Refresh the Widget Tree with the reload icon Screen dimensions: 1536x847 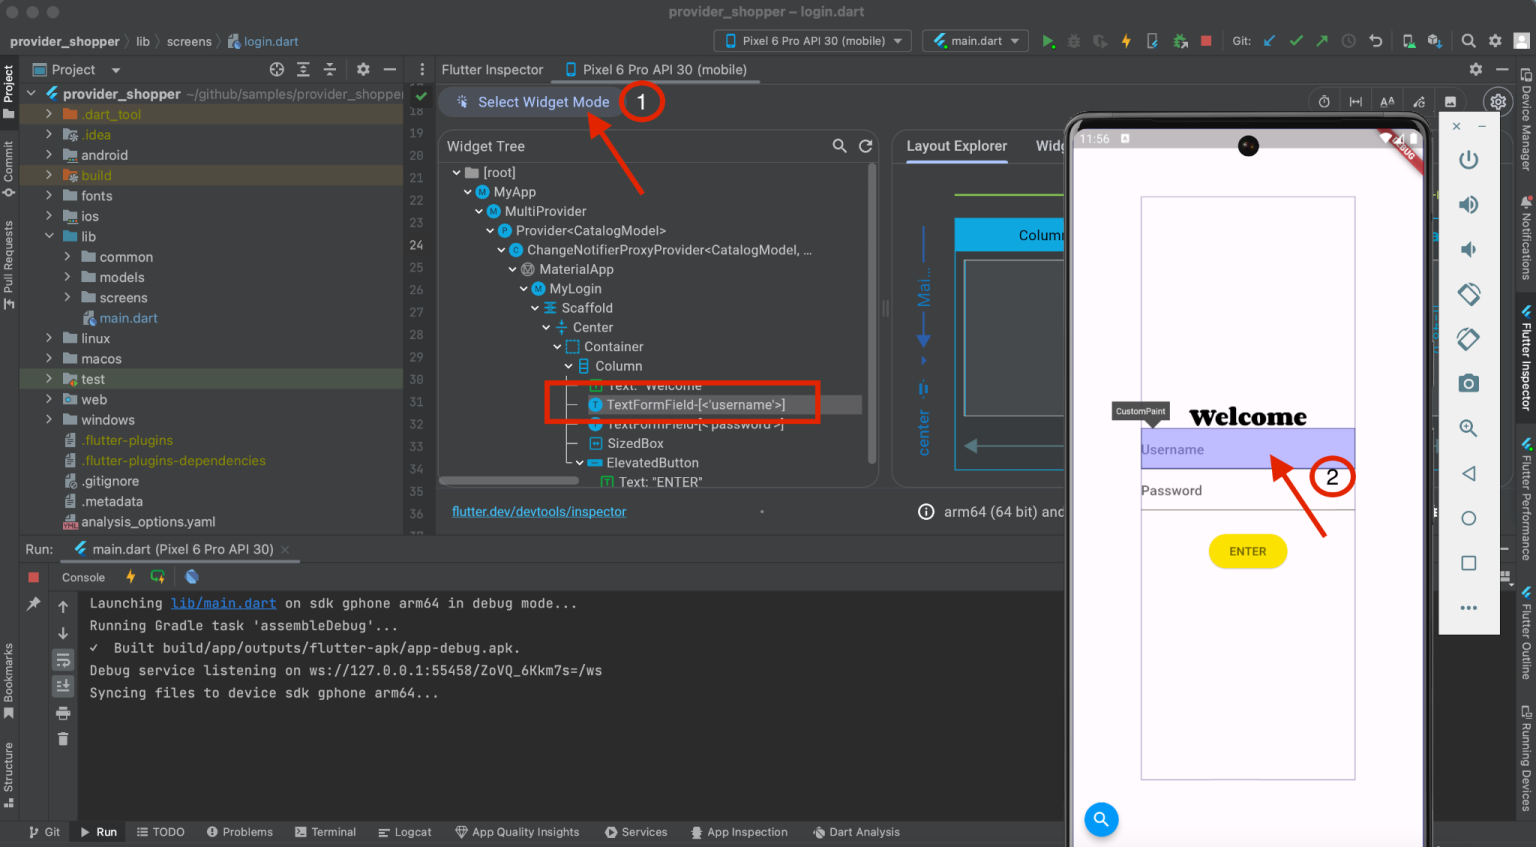866,146
